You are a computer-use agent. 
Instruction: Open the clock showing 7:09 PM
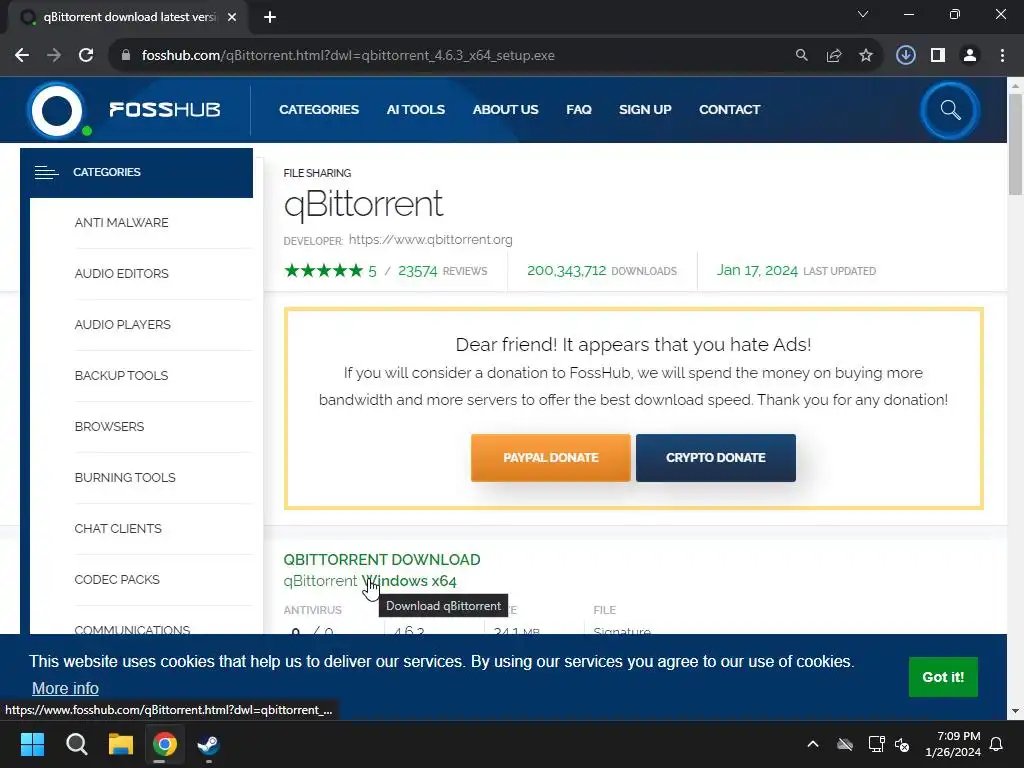pos(953,744)
